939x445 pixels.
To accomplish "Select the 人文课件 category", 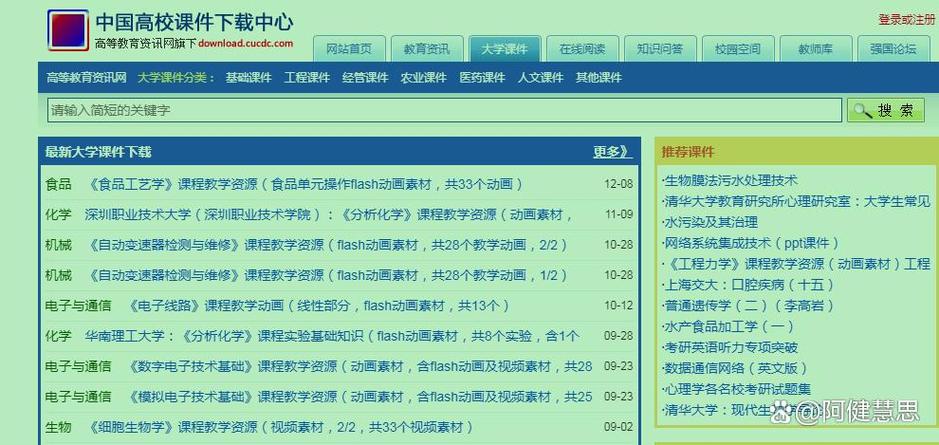I will pyautogui.click(x=541, y=78).
